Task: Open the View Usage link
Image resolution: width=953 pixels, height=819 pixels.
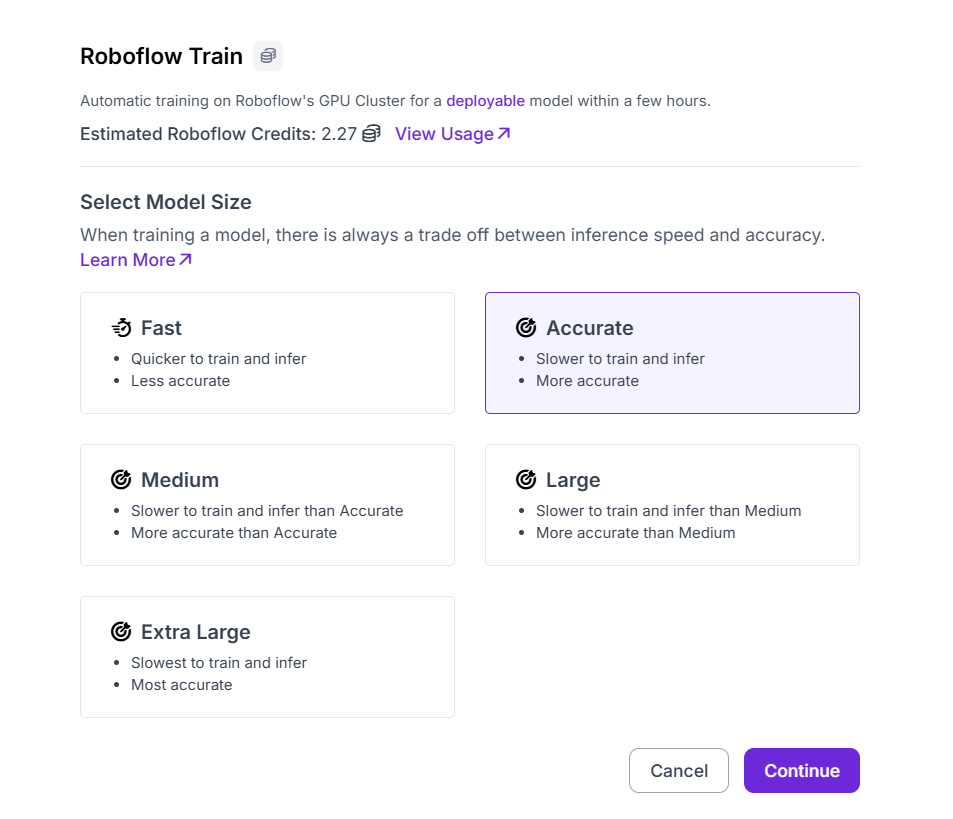Action: pos(444,134)
